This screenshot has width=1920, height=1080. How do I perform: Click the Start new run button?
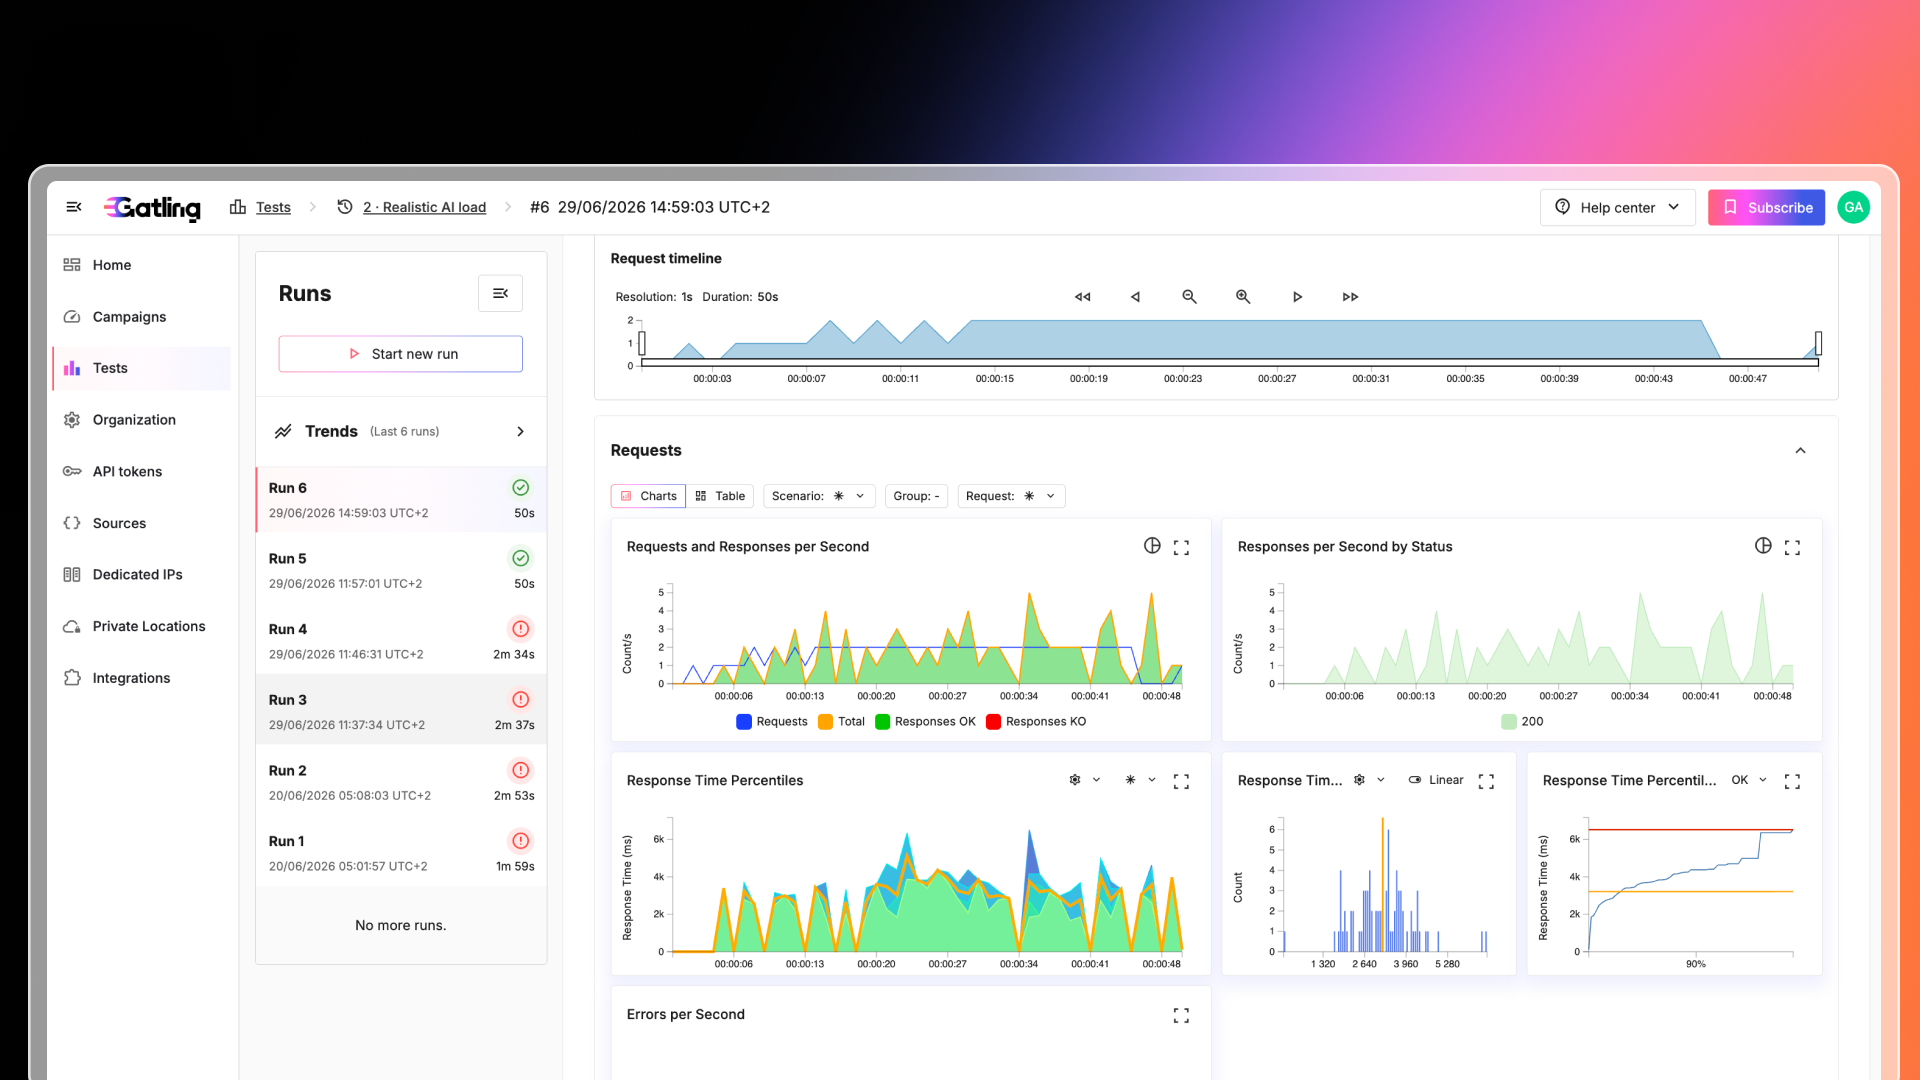[401, 354]
